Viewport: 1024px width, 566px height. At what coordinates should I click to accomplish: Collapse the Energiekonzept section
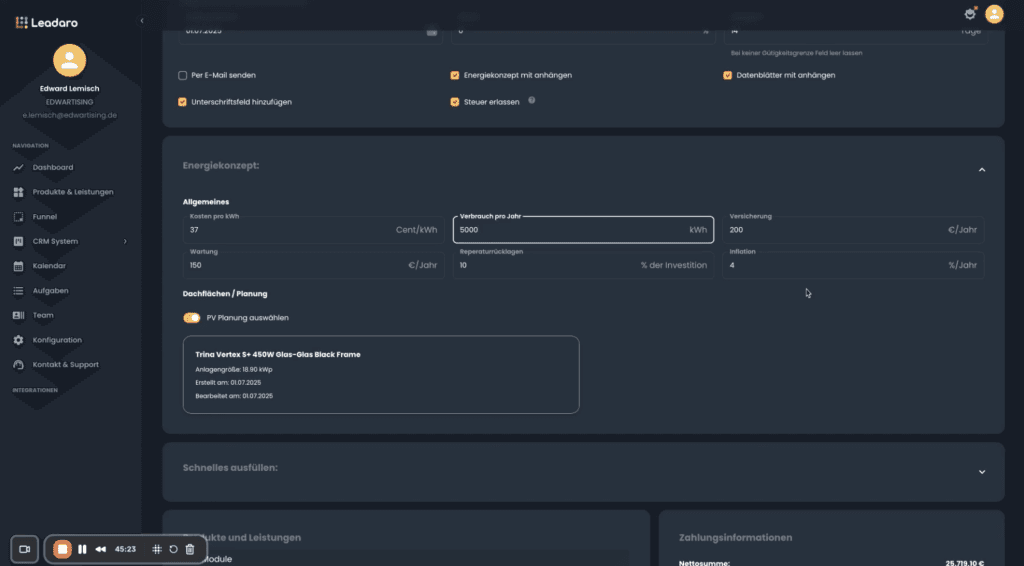pyautogui.click(x=982, y=170)
